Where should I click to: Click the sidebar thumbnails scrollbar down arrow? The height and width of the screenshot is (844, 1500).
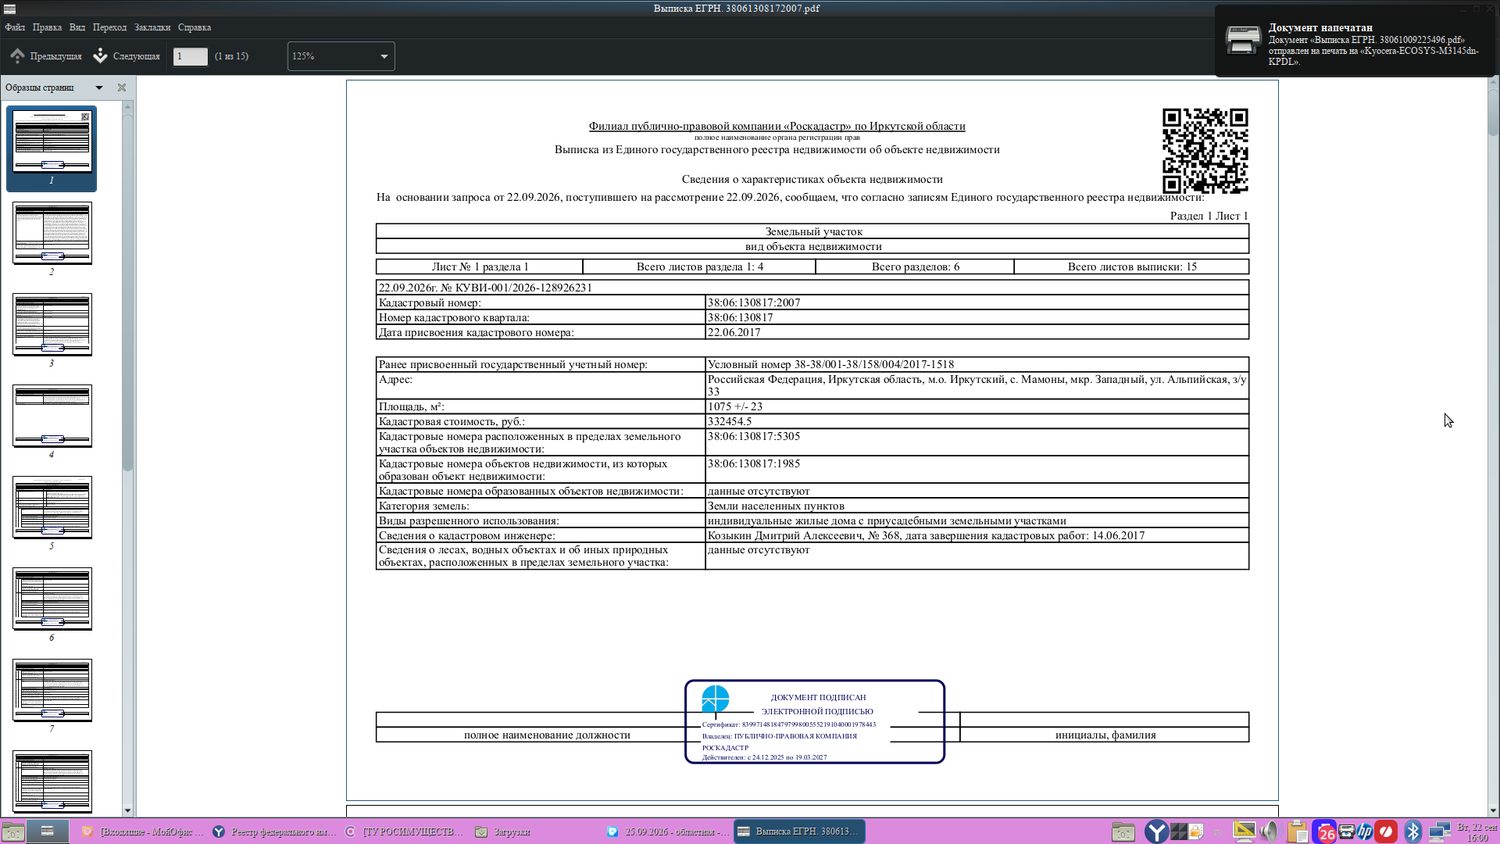point(128,810)
